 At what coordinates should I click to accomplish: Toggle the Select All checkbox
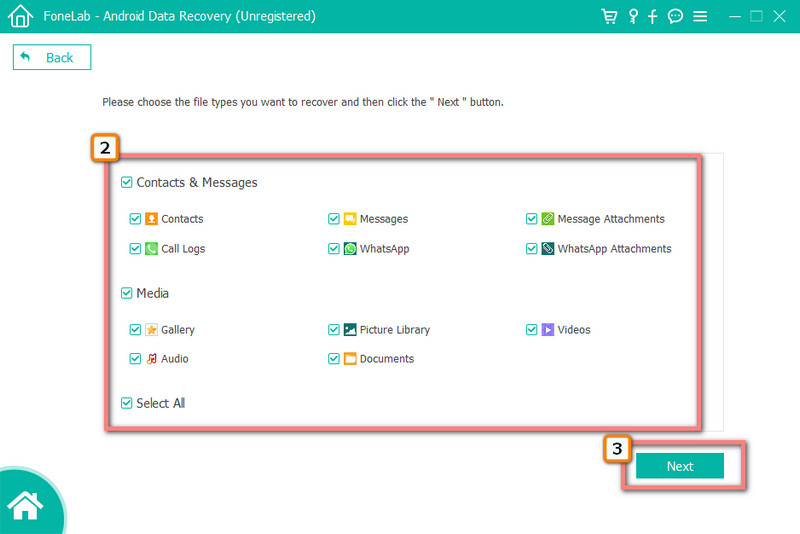[x=126, y=404]
